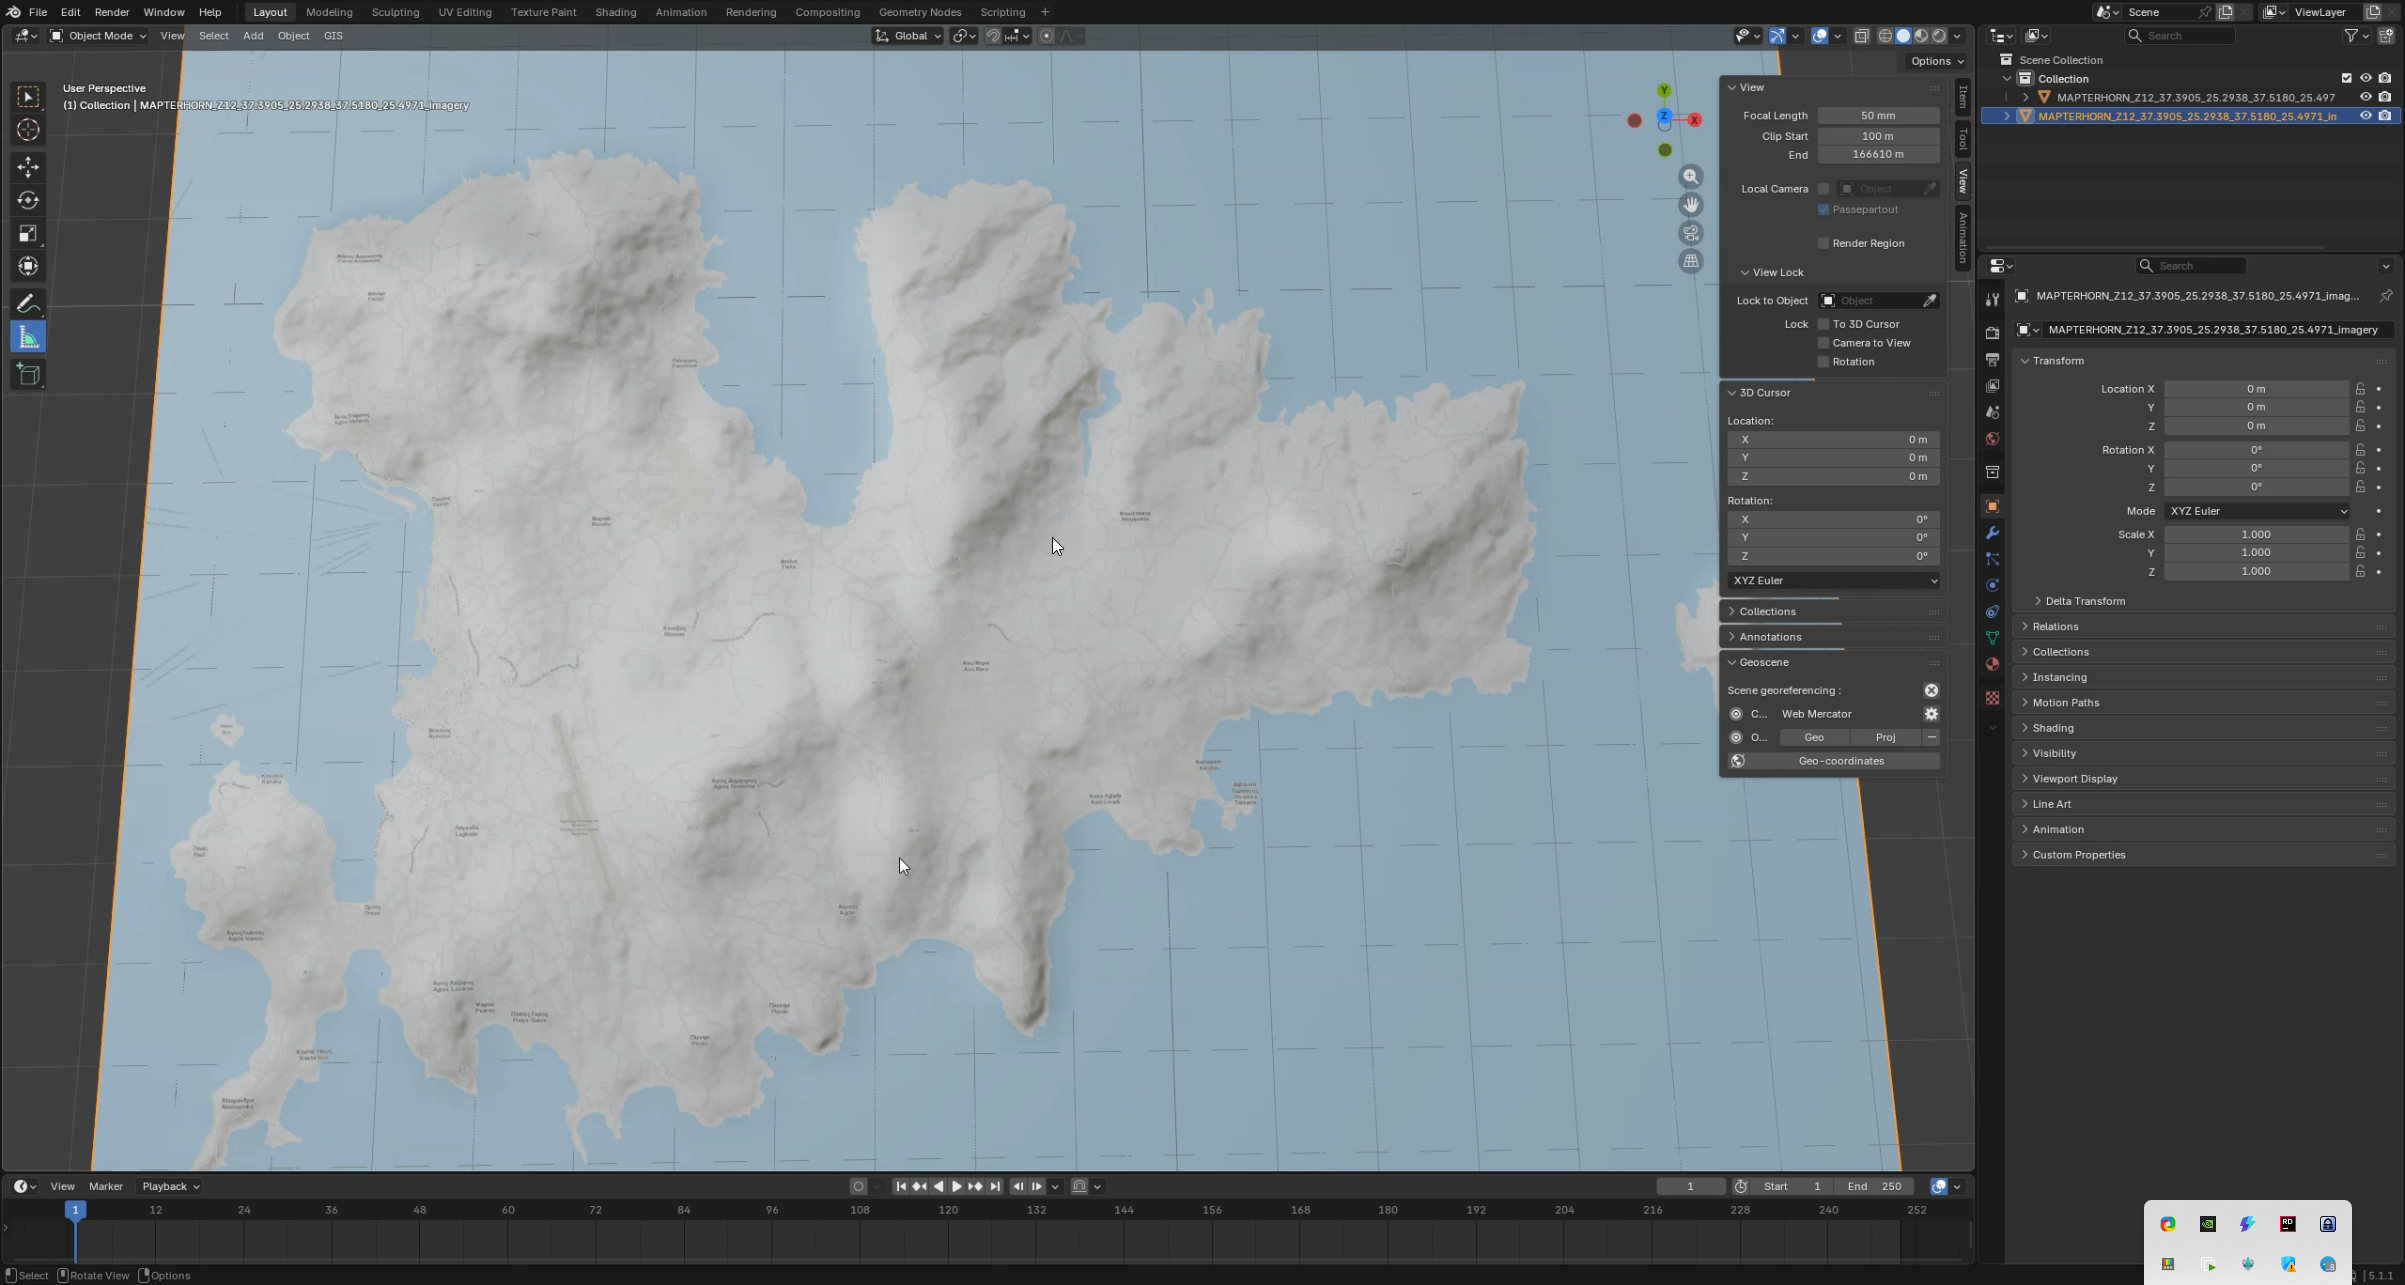Open the GIS menu
Image resolution: width=2405 pixels, height=1285 pixels.
tap(333, 36)
